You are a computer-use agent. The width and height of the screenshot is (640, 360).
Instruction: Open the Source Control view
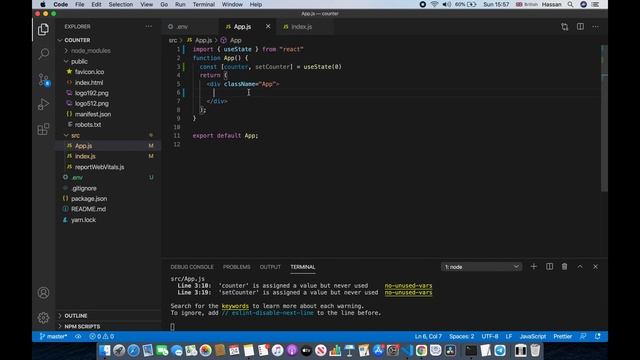tap(43, 79)
